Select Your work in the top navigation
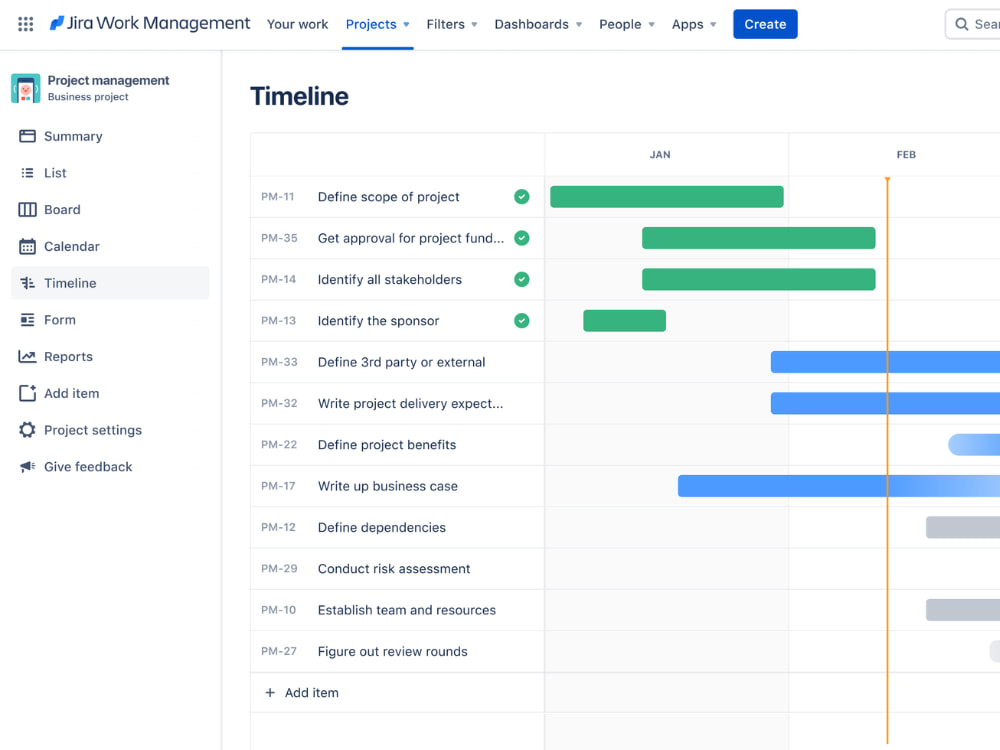Viewport: 1000px width, 750px height. tap(297, 24)
